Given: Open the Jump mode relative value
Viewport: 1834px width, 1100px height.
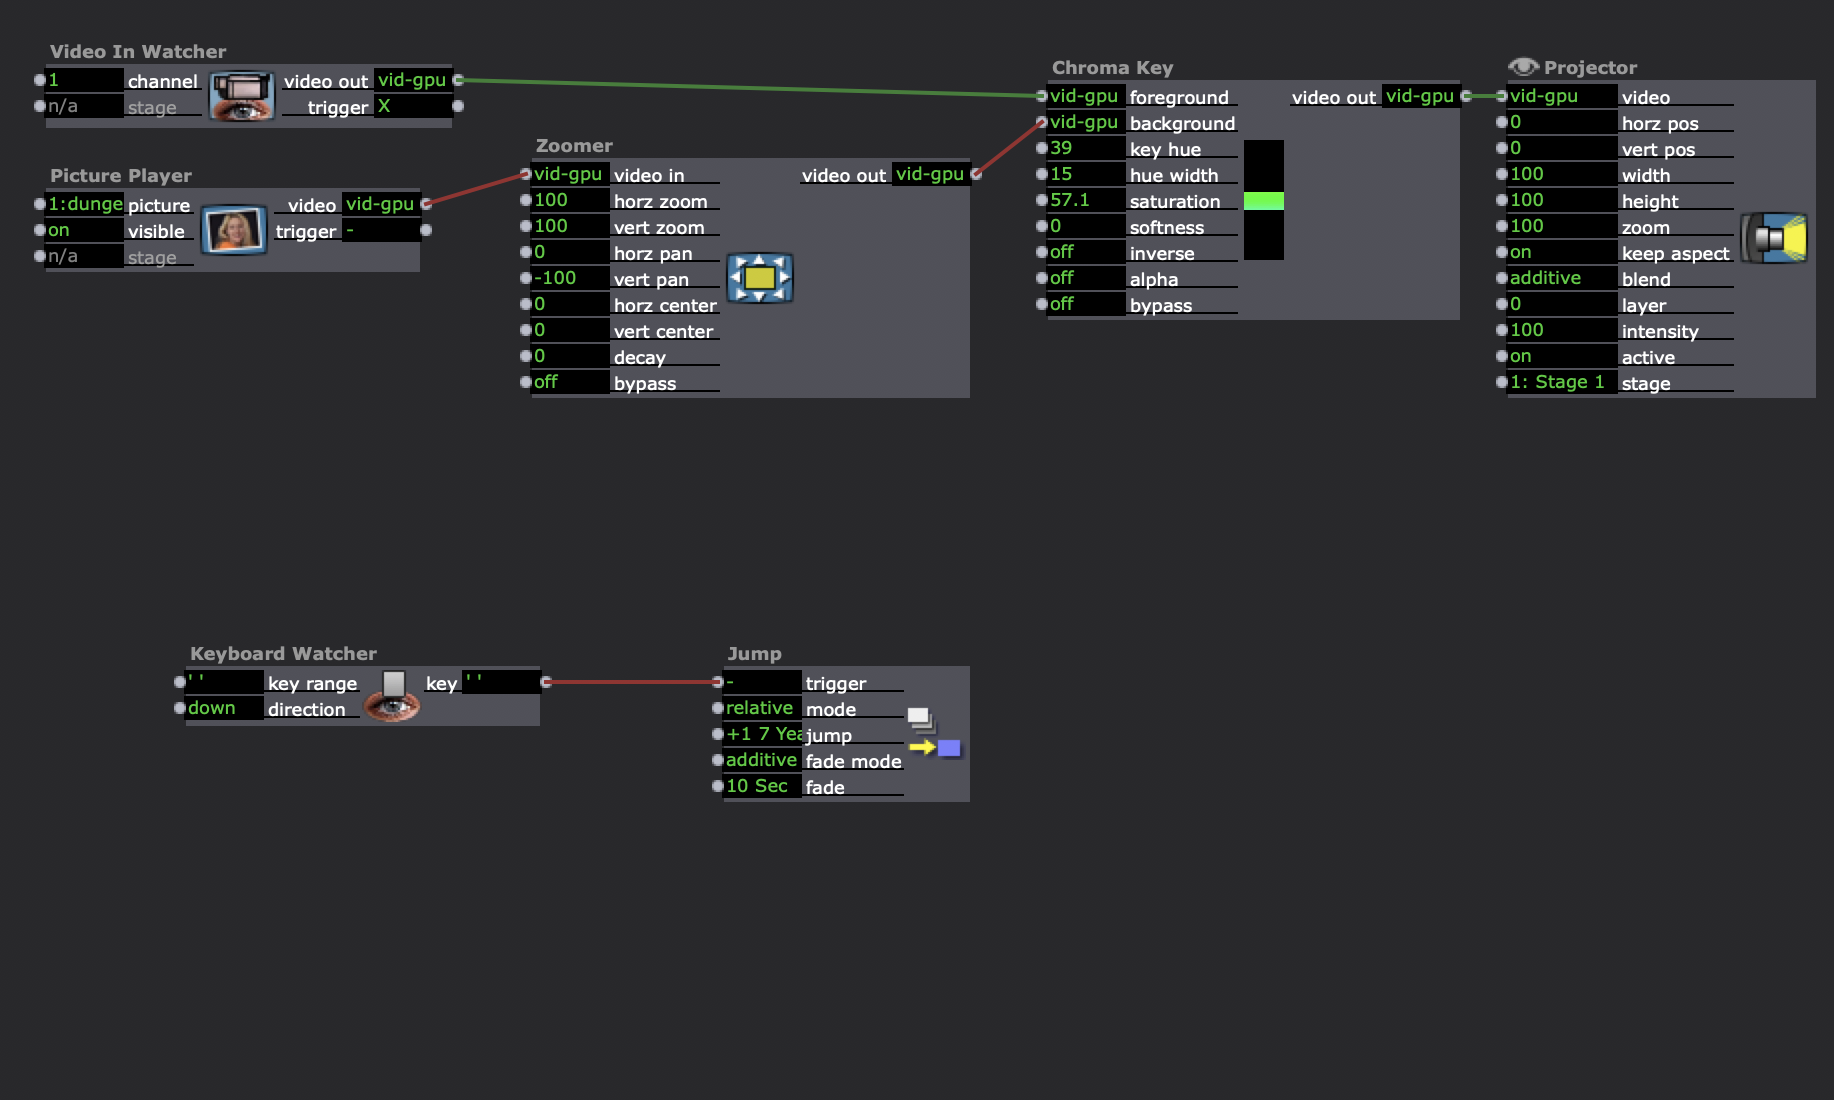Looking at the screenshot, I should point(760,708).
